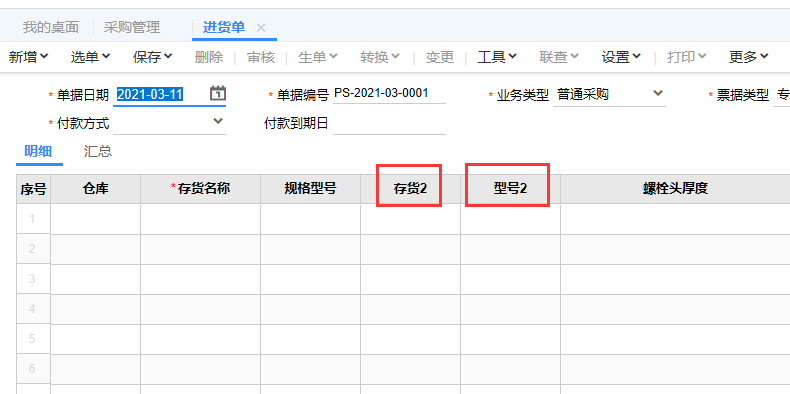Click the 变更 toolbar button
The height and width of the screenshot is (394, 790).
click(x=440, y=57)
